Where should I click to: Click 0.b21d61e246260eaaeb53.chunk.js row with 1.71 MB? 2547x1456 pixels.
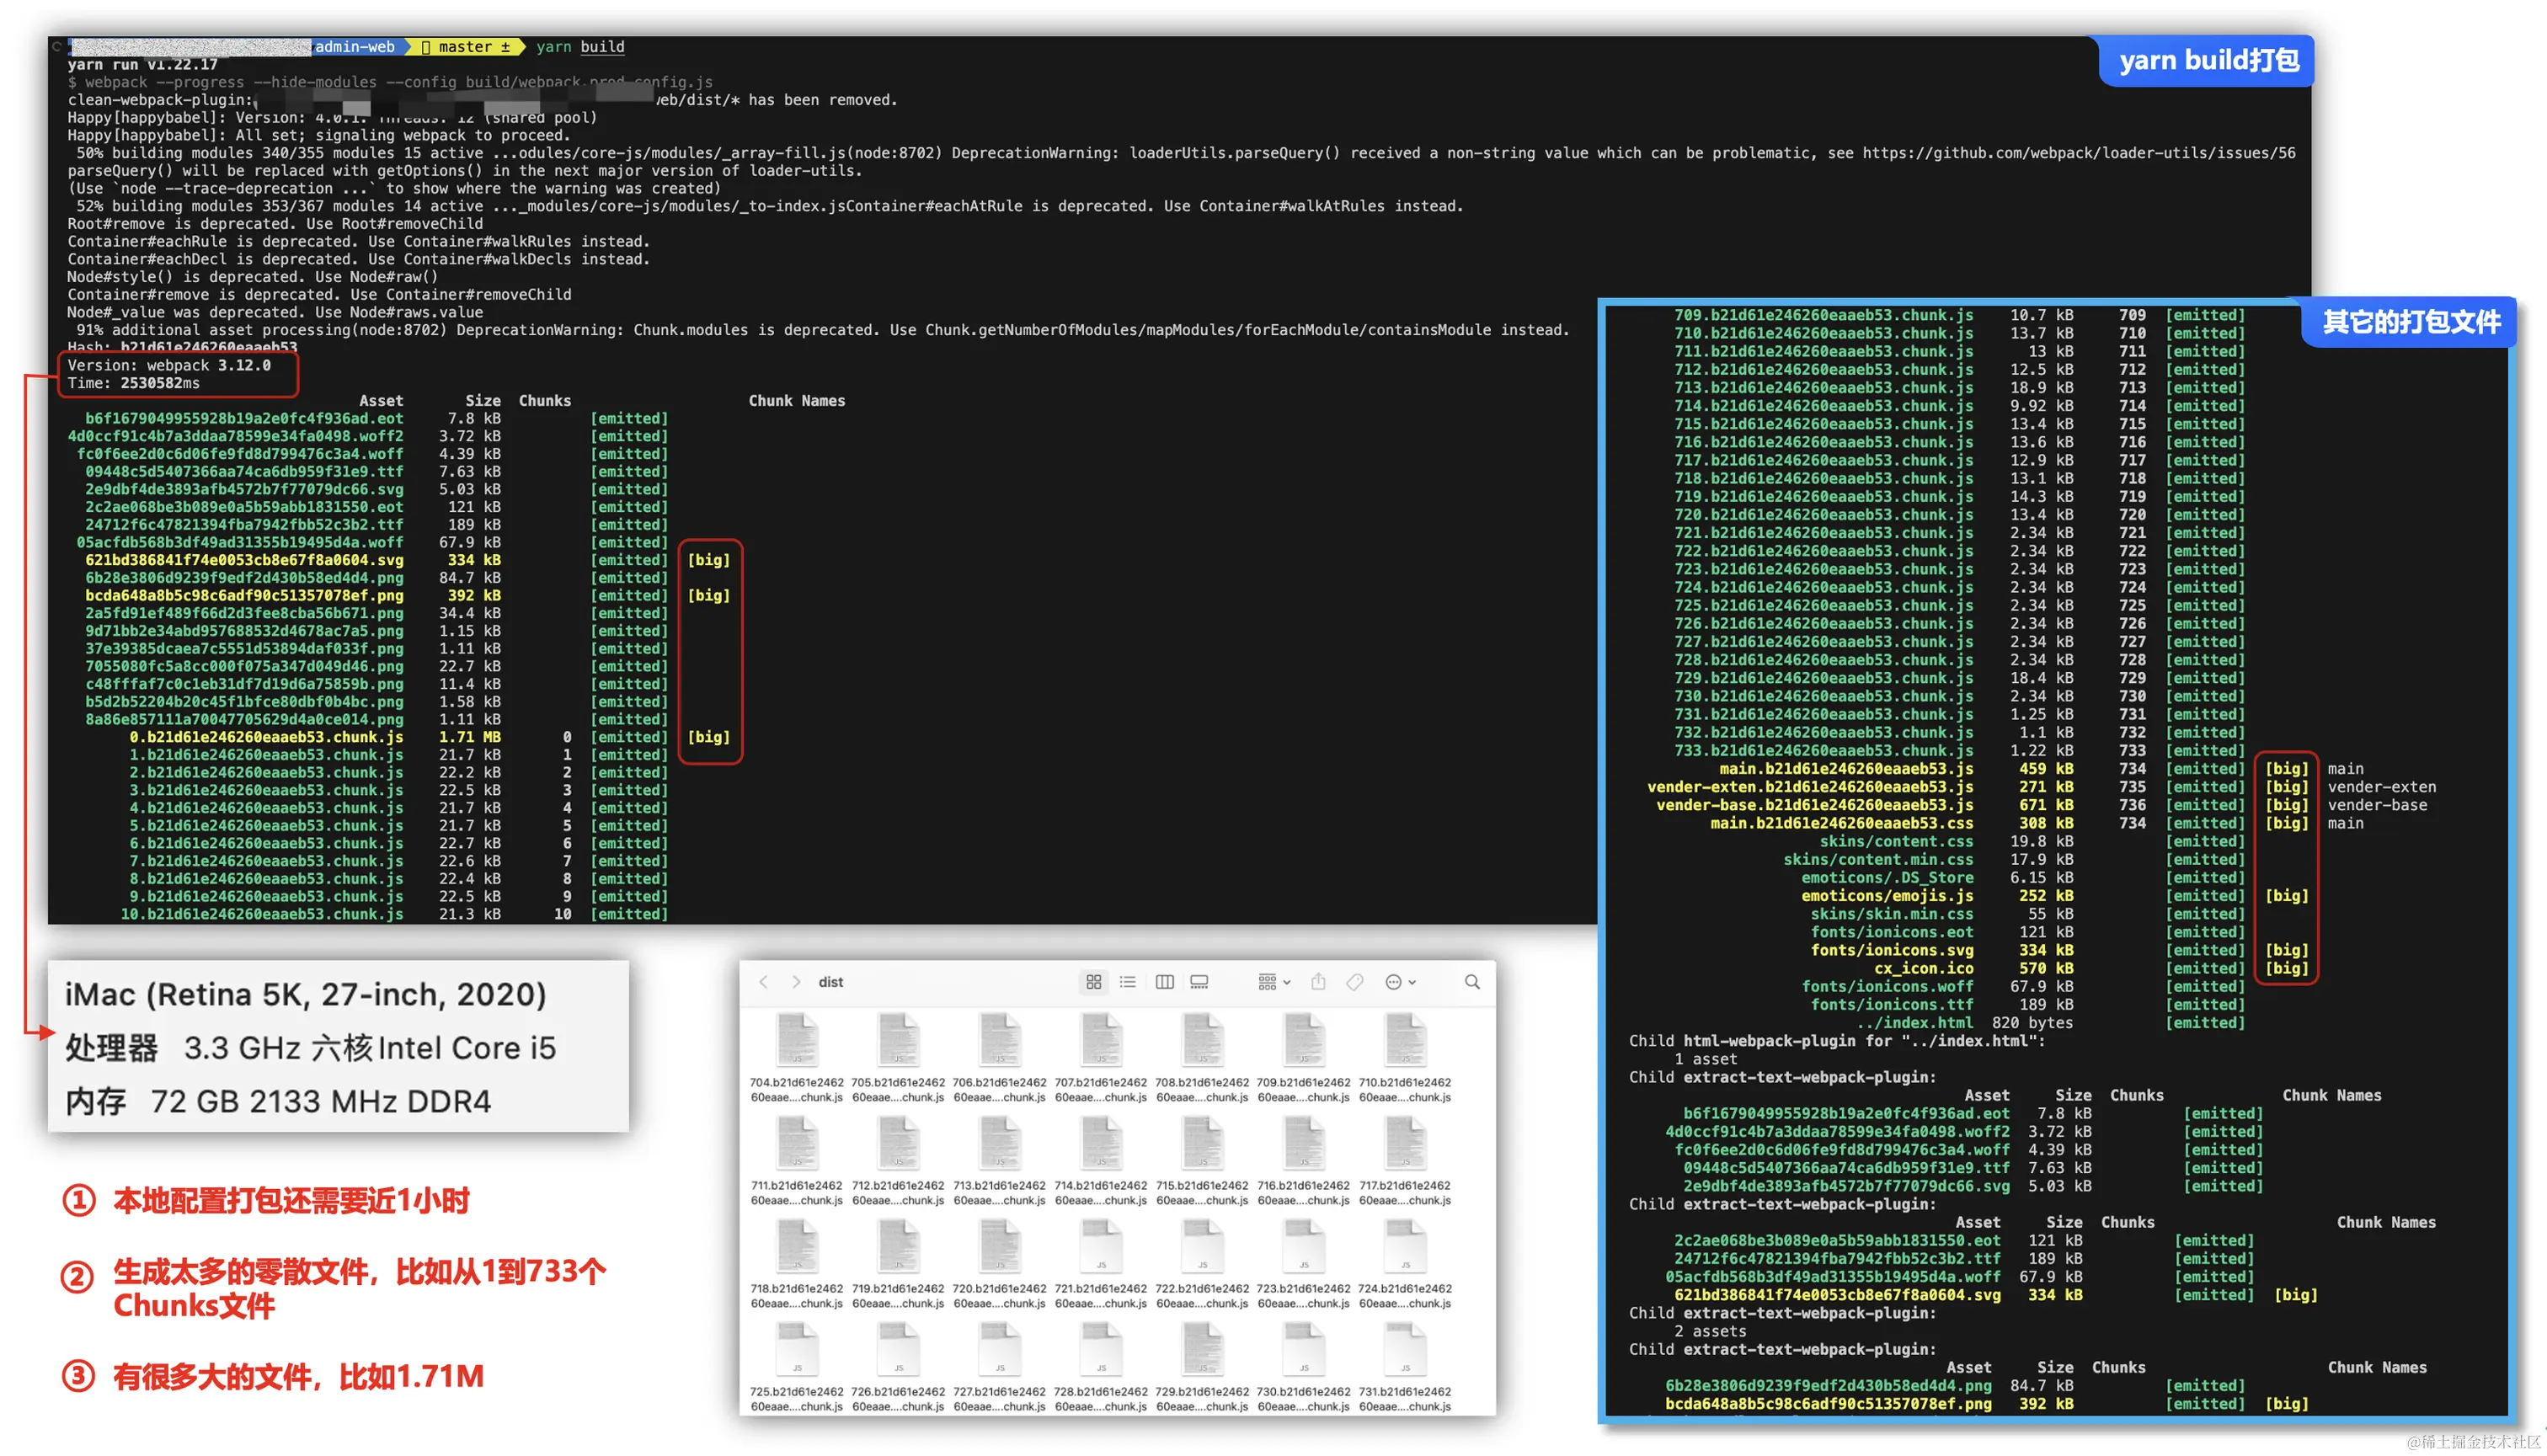(430, 737)
